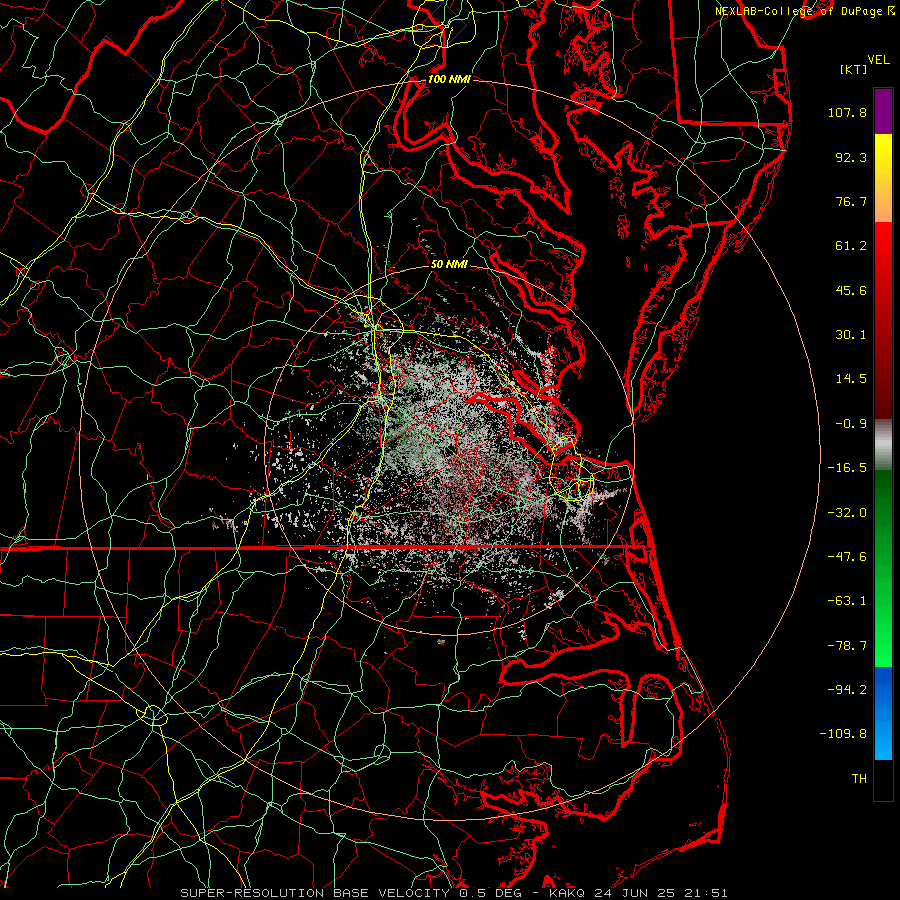Click the -47.6 velocity scale value
Screen dimensions: 900x900
(847, 557)
